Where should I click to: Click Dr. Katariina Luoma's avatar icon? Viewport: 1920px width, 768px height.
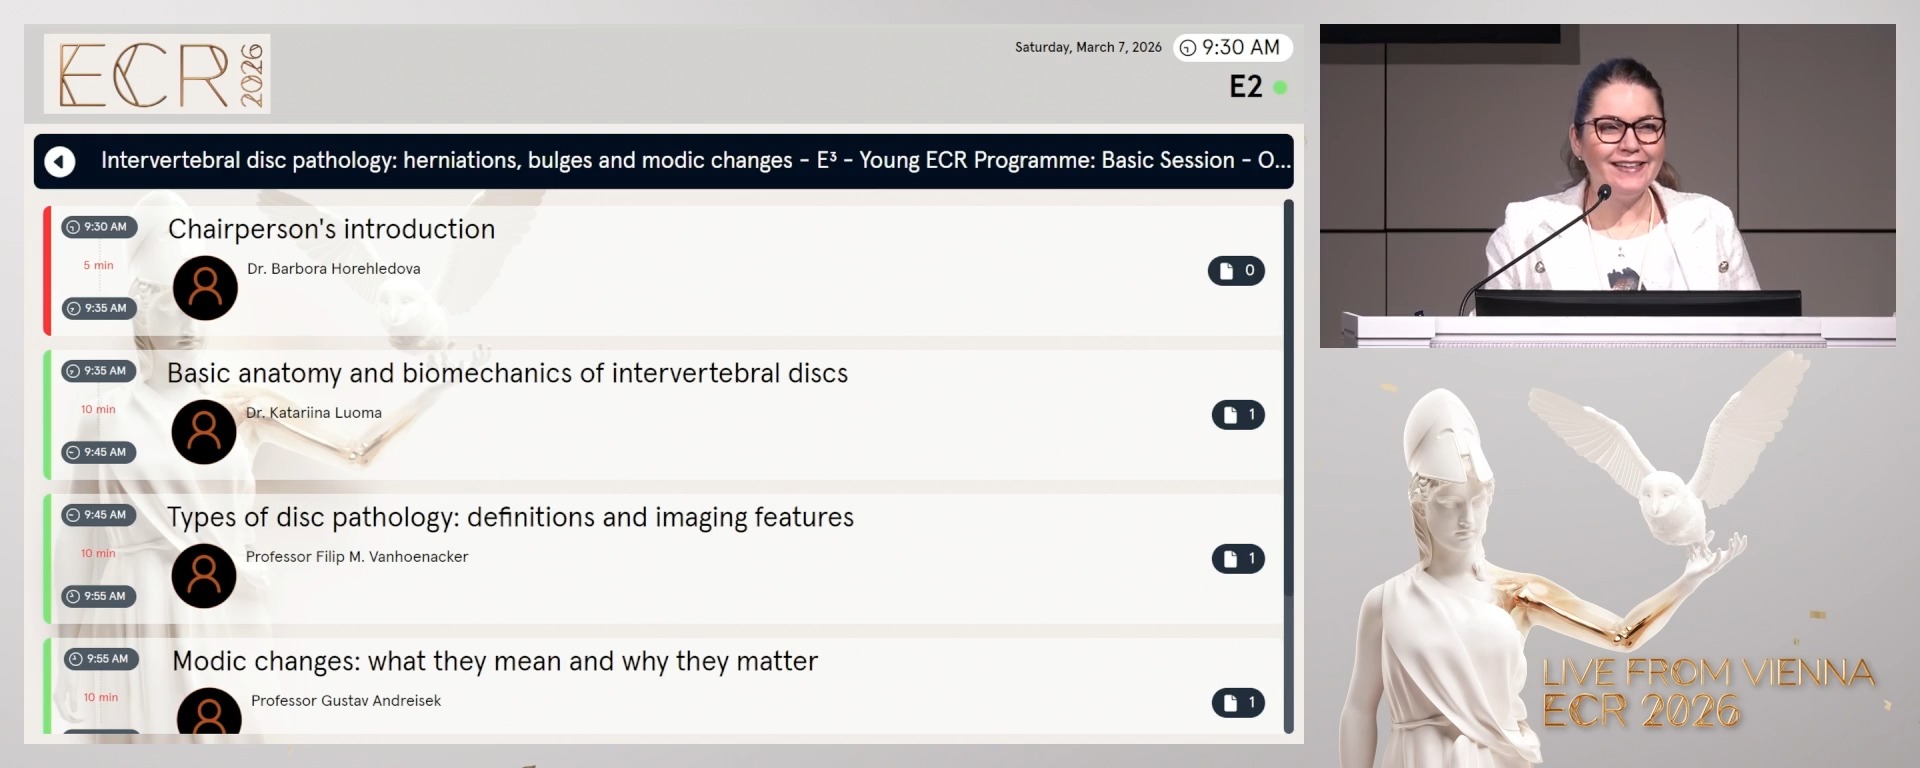pos(204,432)
